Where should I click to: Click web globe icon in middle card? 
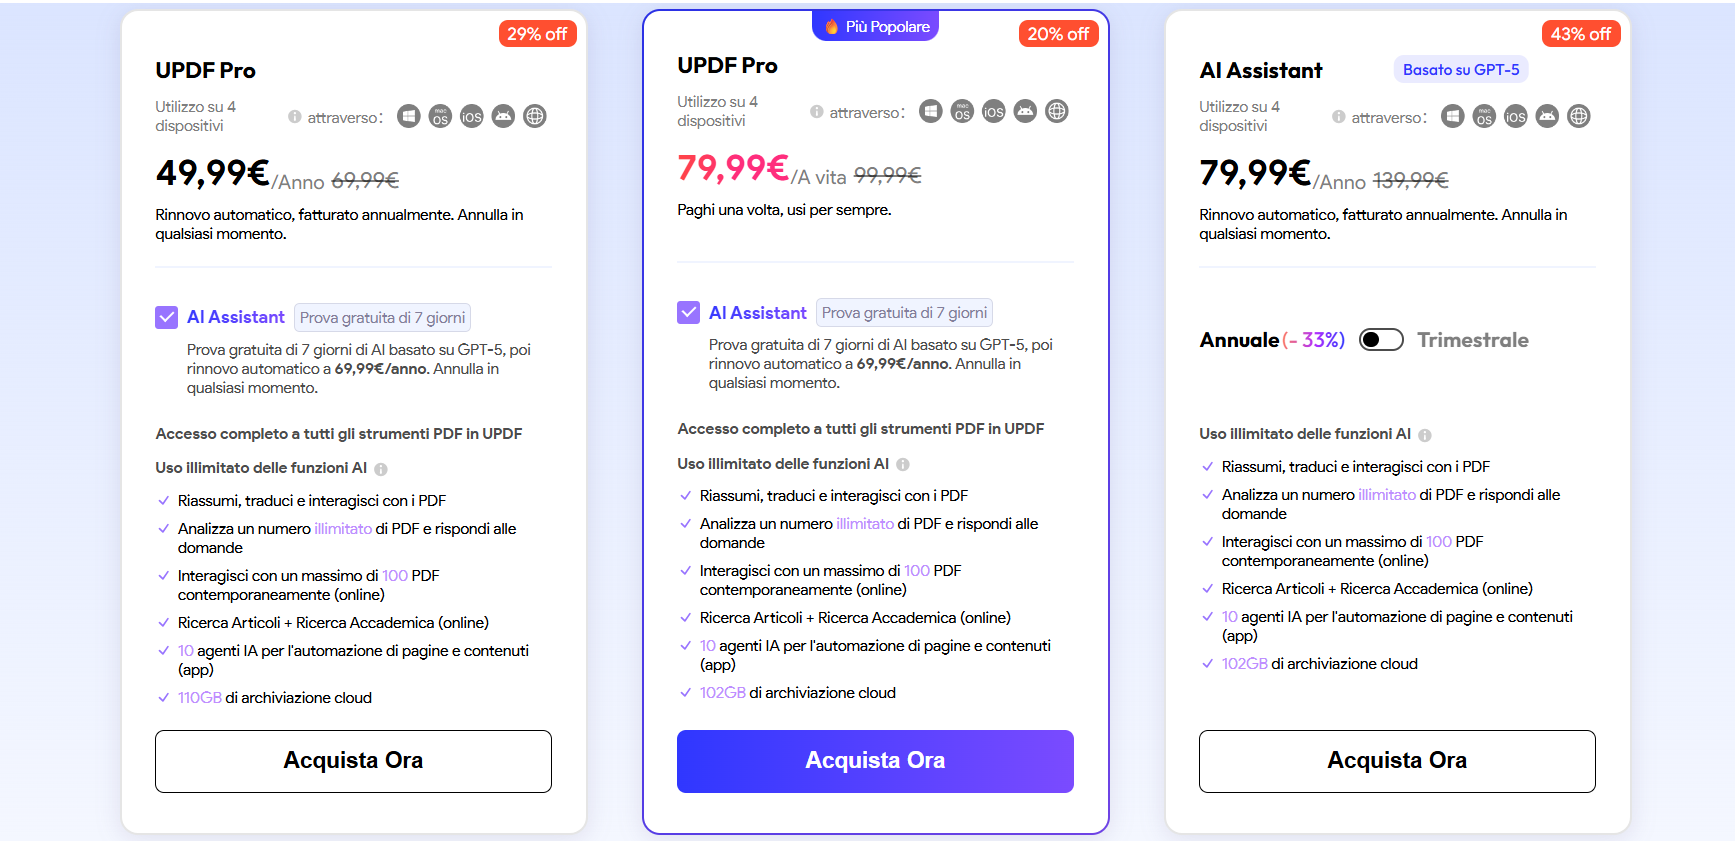point(1057,111)
